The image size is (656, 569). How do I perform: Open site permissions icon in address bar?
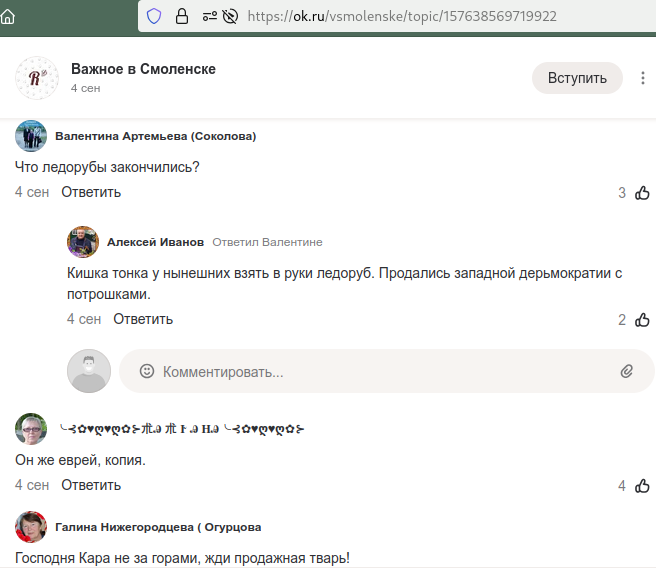tap(210, 17)
